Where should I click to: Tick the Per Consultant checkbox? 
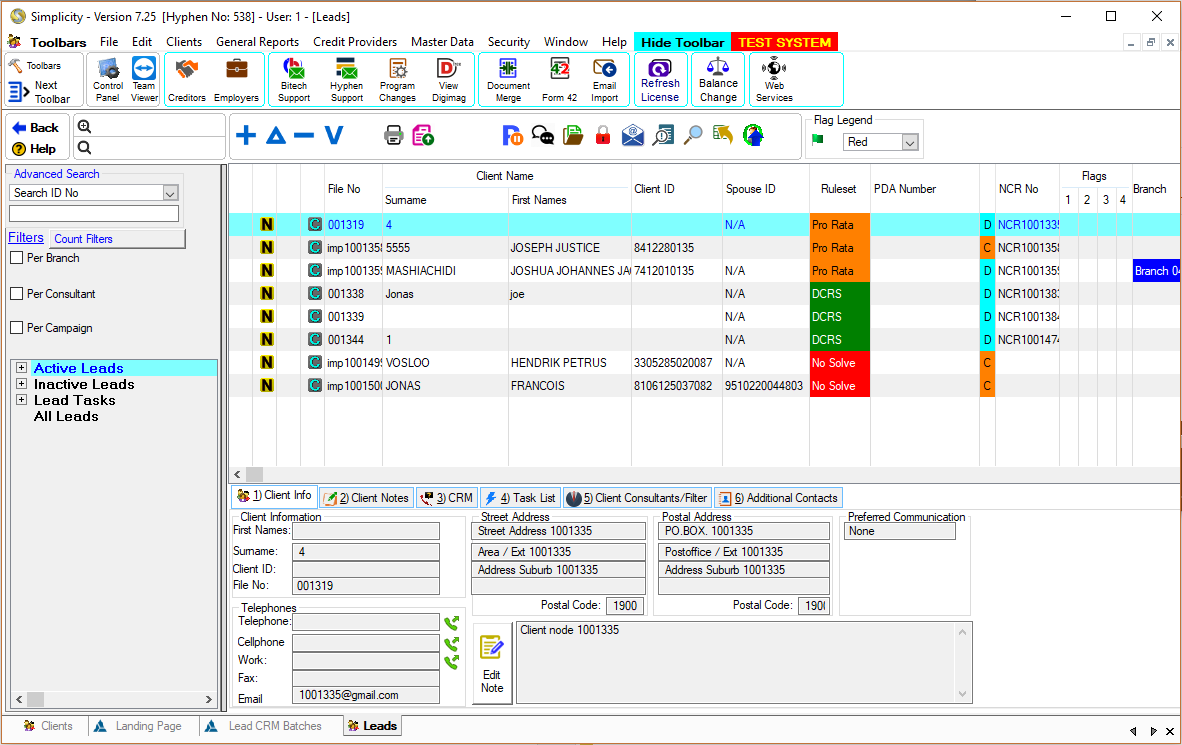point(16,294)
